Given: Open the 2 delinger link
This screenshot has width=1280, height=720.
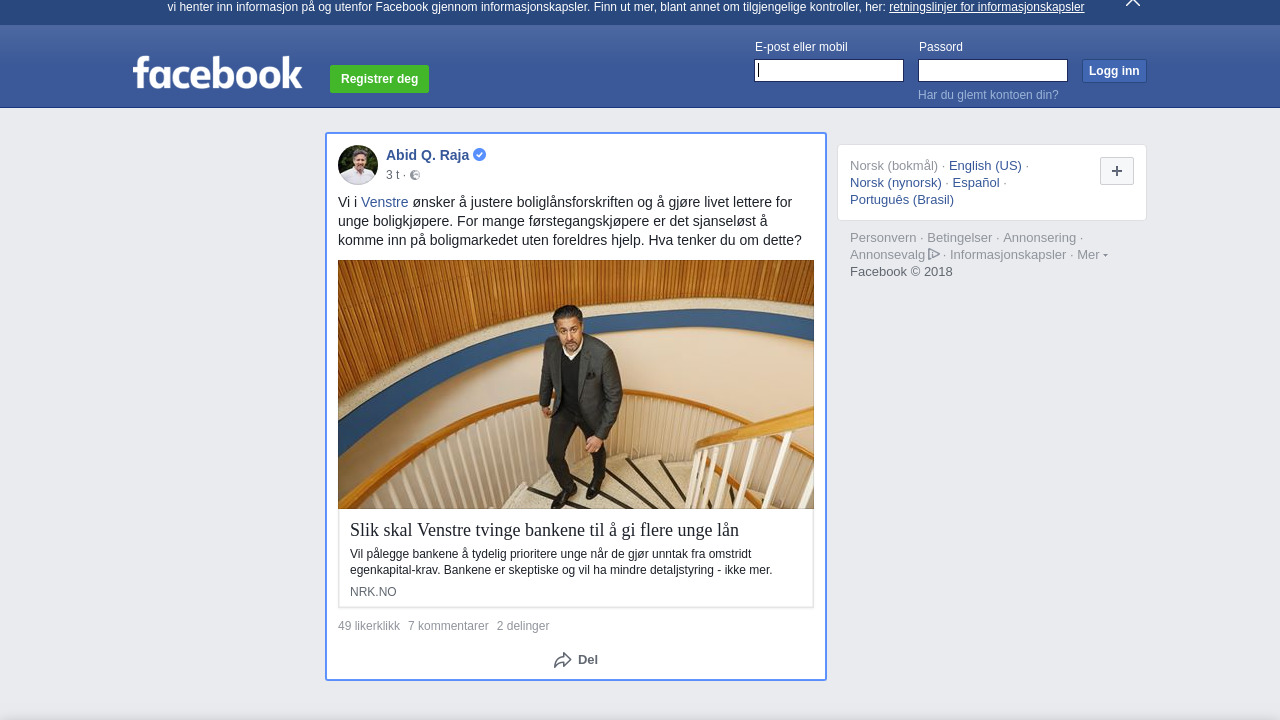Looking at the screenshot, I should tap(523, 626).
